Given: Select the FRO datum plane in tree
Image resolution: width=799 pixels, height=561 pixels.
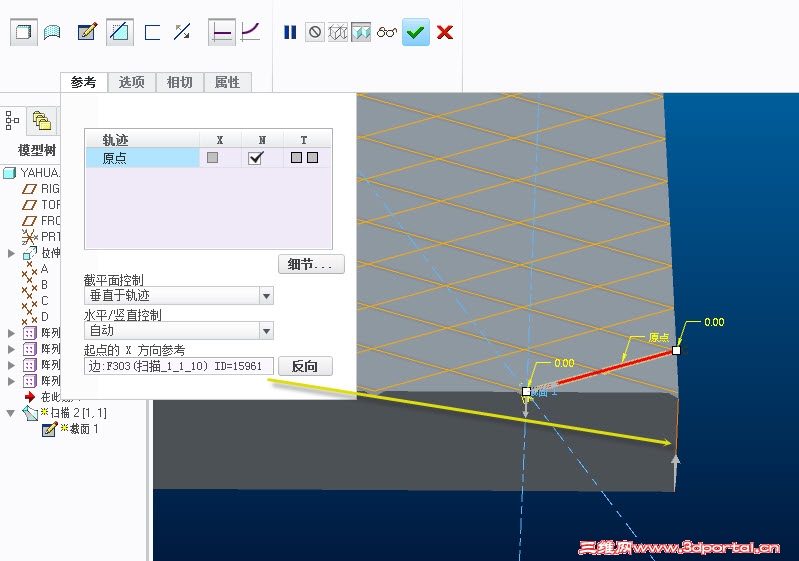Looking at the screenshot, I should (x=41, y=221).
